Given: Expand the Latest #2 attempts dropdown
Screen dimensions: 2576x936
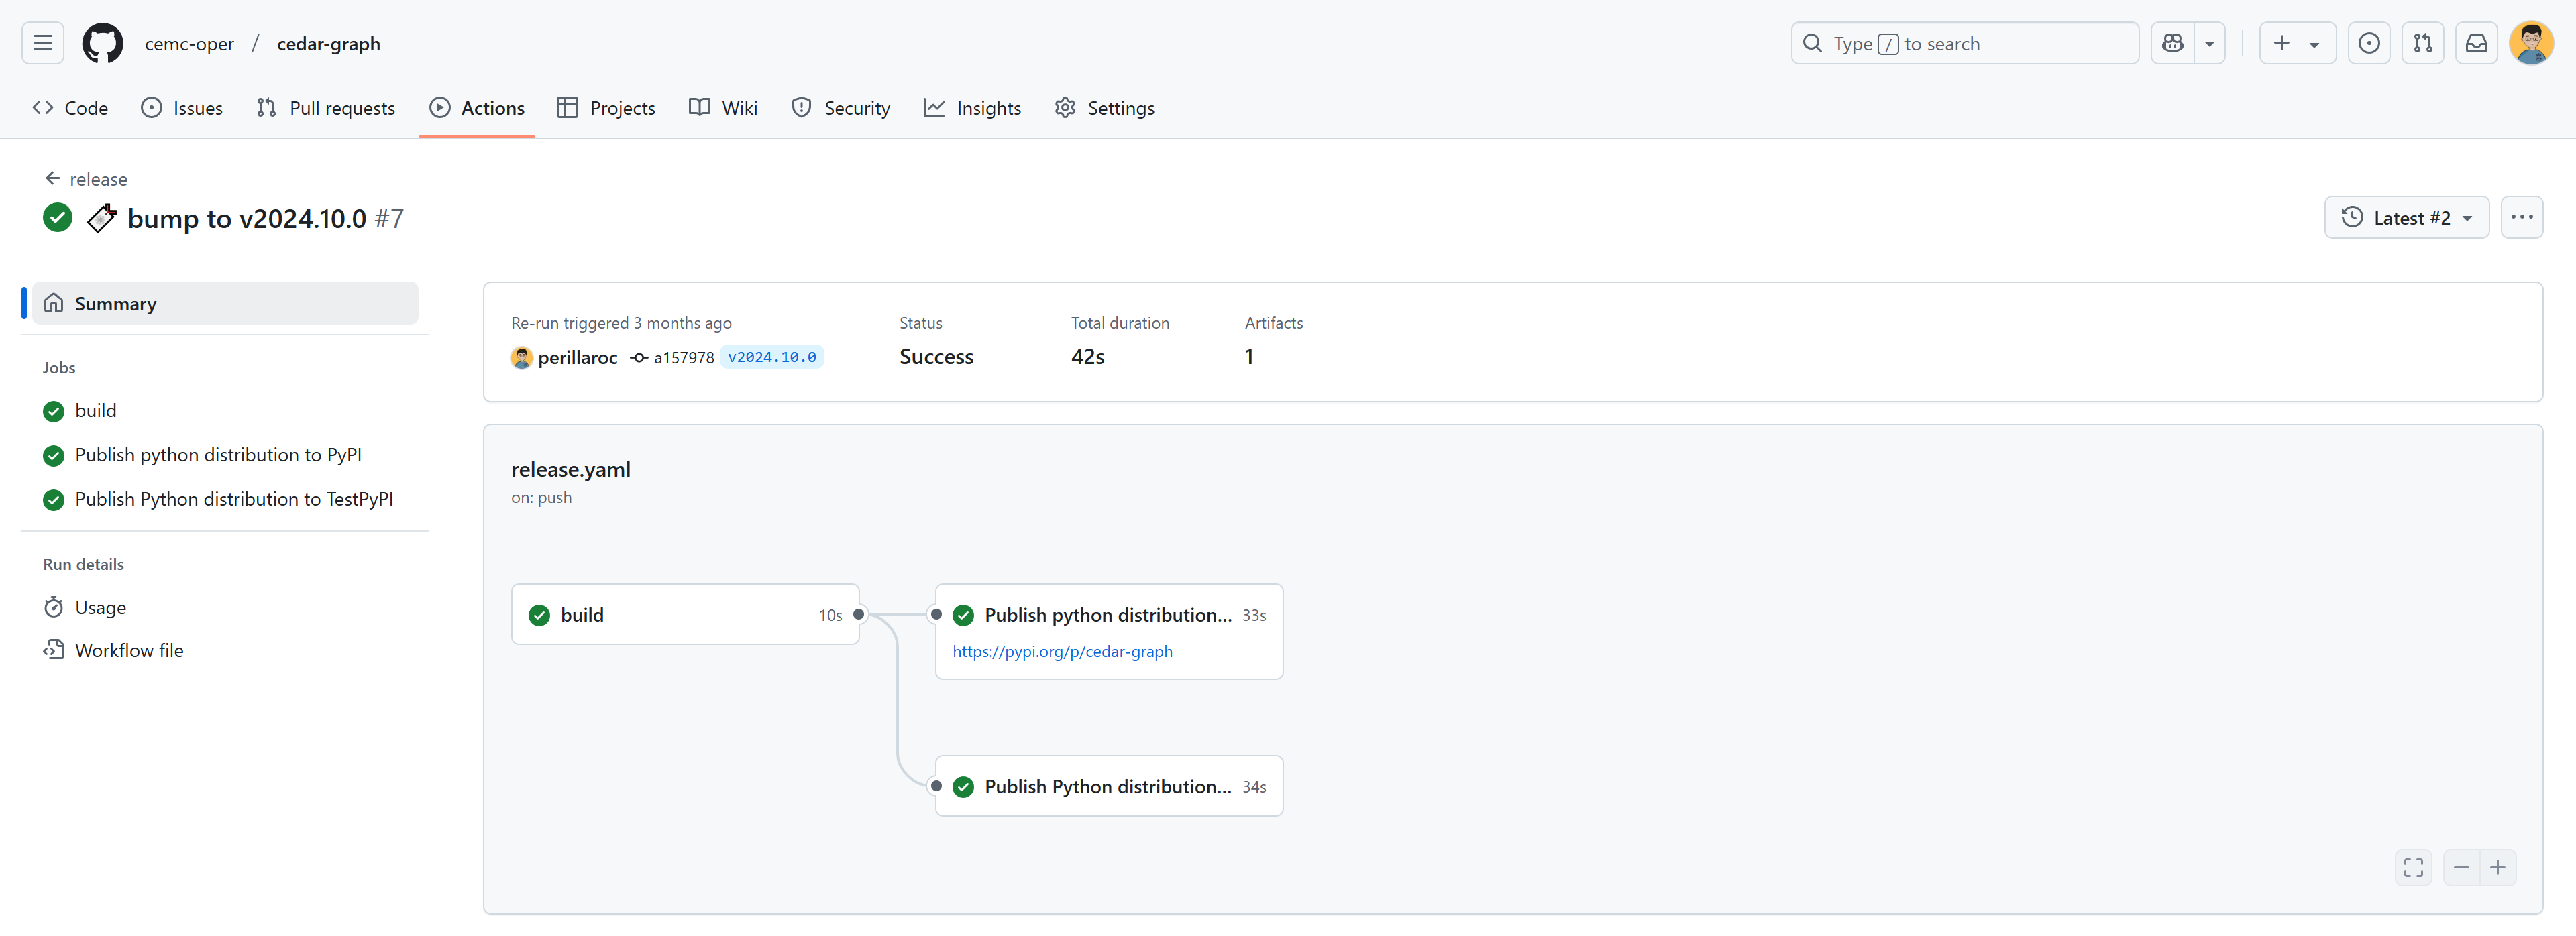Looking at the screenshot, I should pos(2406,218).
